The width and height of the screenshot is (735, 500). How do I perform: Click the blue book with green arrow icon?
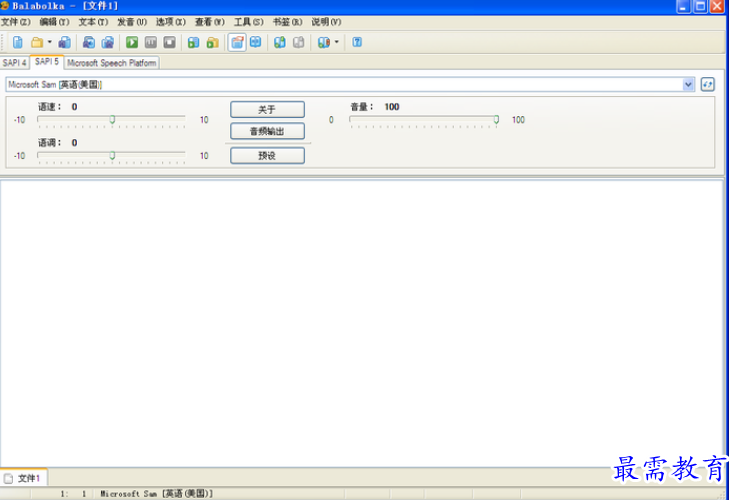tap(280, 43)
